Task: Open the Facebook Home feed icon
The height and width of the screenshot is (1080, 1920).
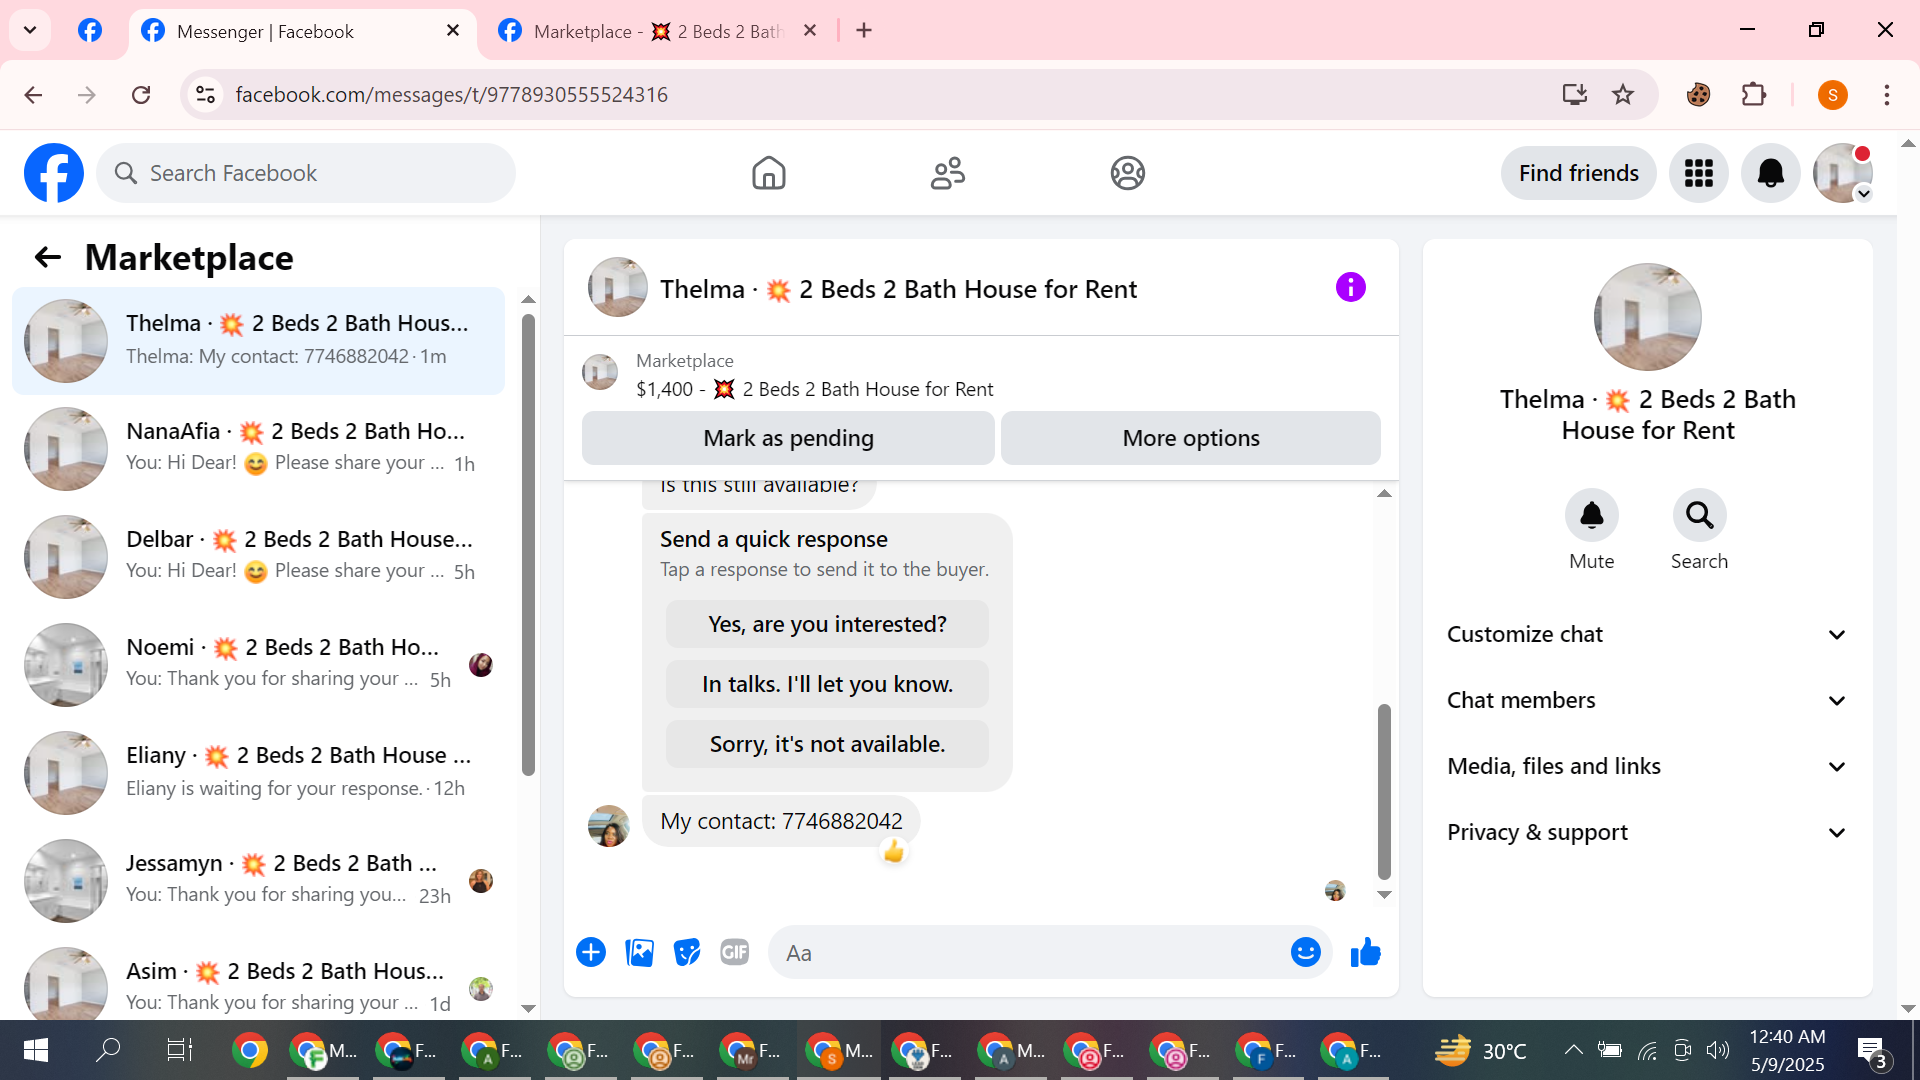Action: click(768, 173)
